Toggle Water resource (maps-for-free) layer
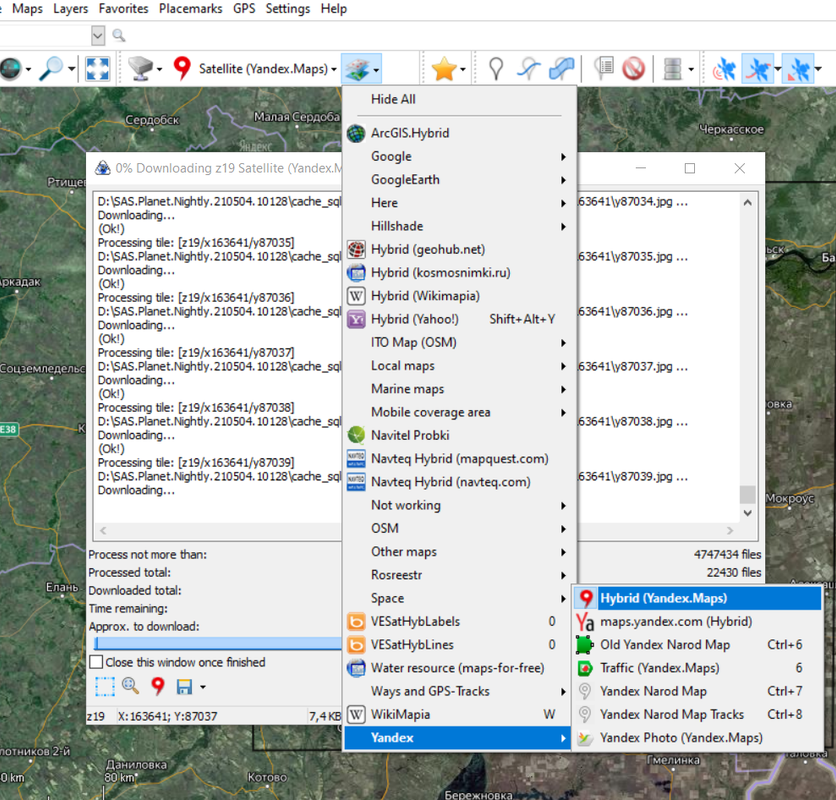 [x=459, y=668]
